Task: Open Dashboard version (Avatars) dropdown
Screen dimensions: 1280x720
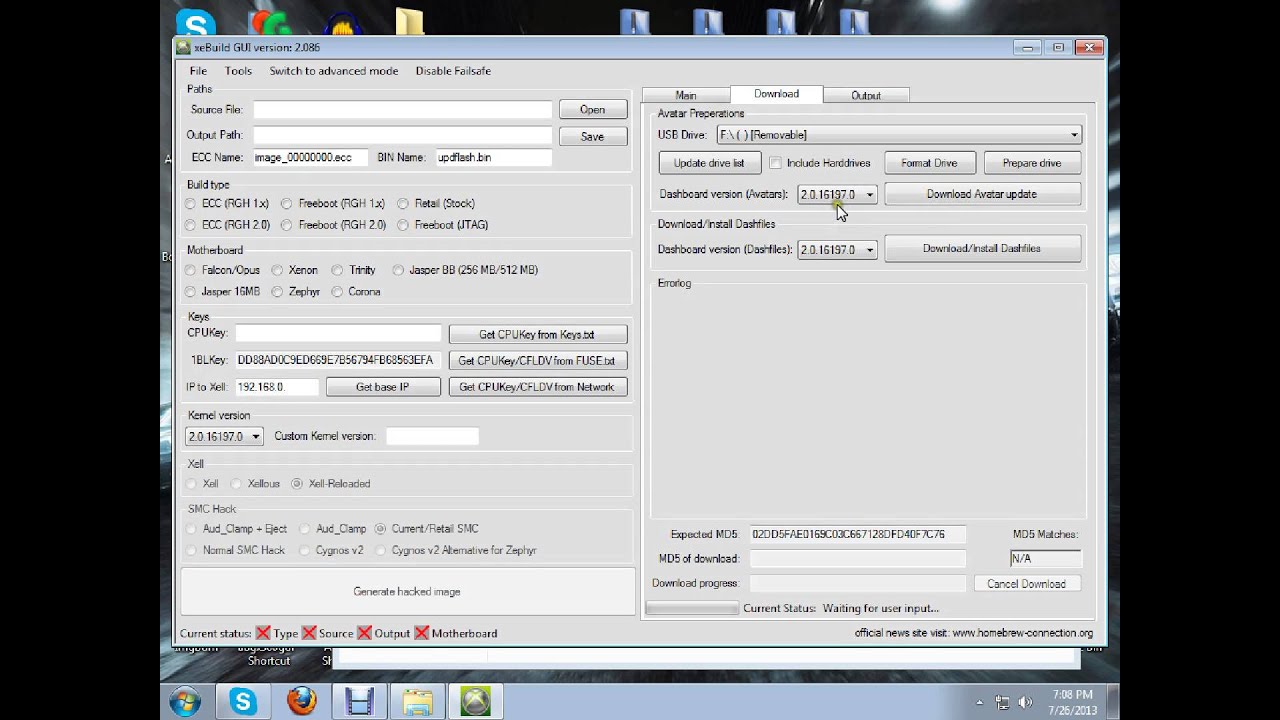Action: pyautogui.click(x=869, y=195)
